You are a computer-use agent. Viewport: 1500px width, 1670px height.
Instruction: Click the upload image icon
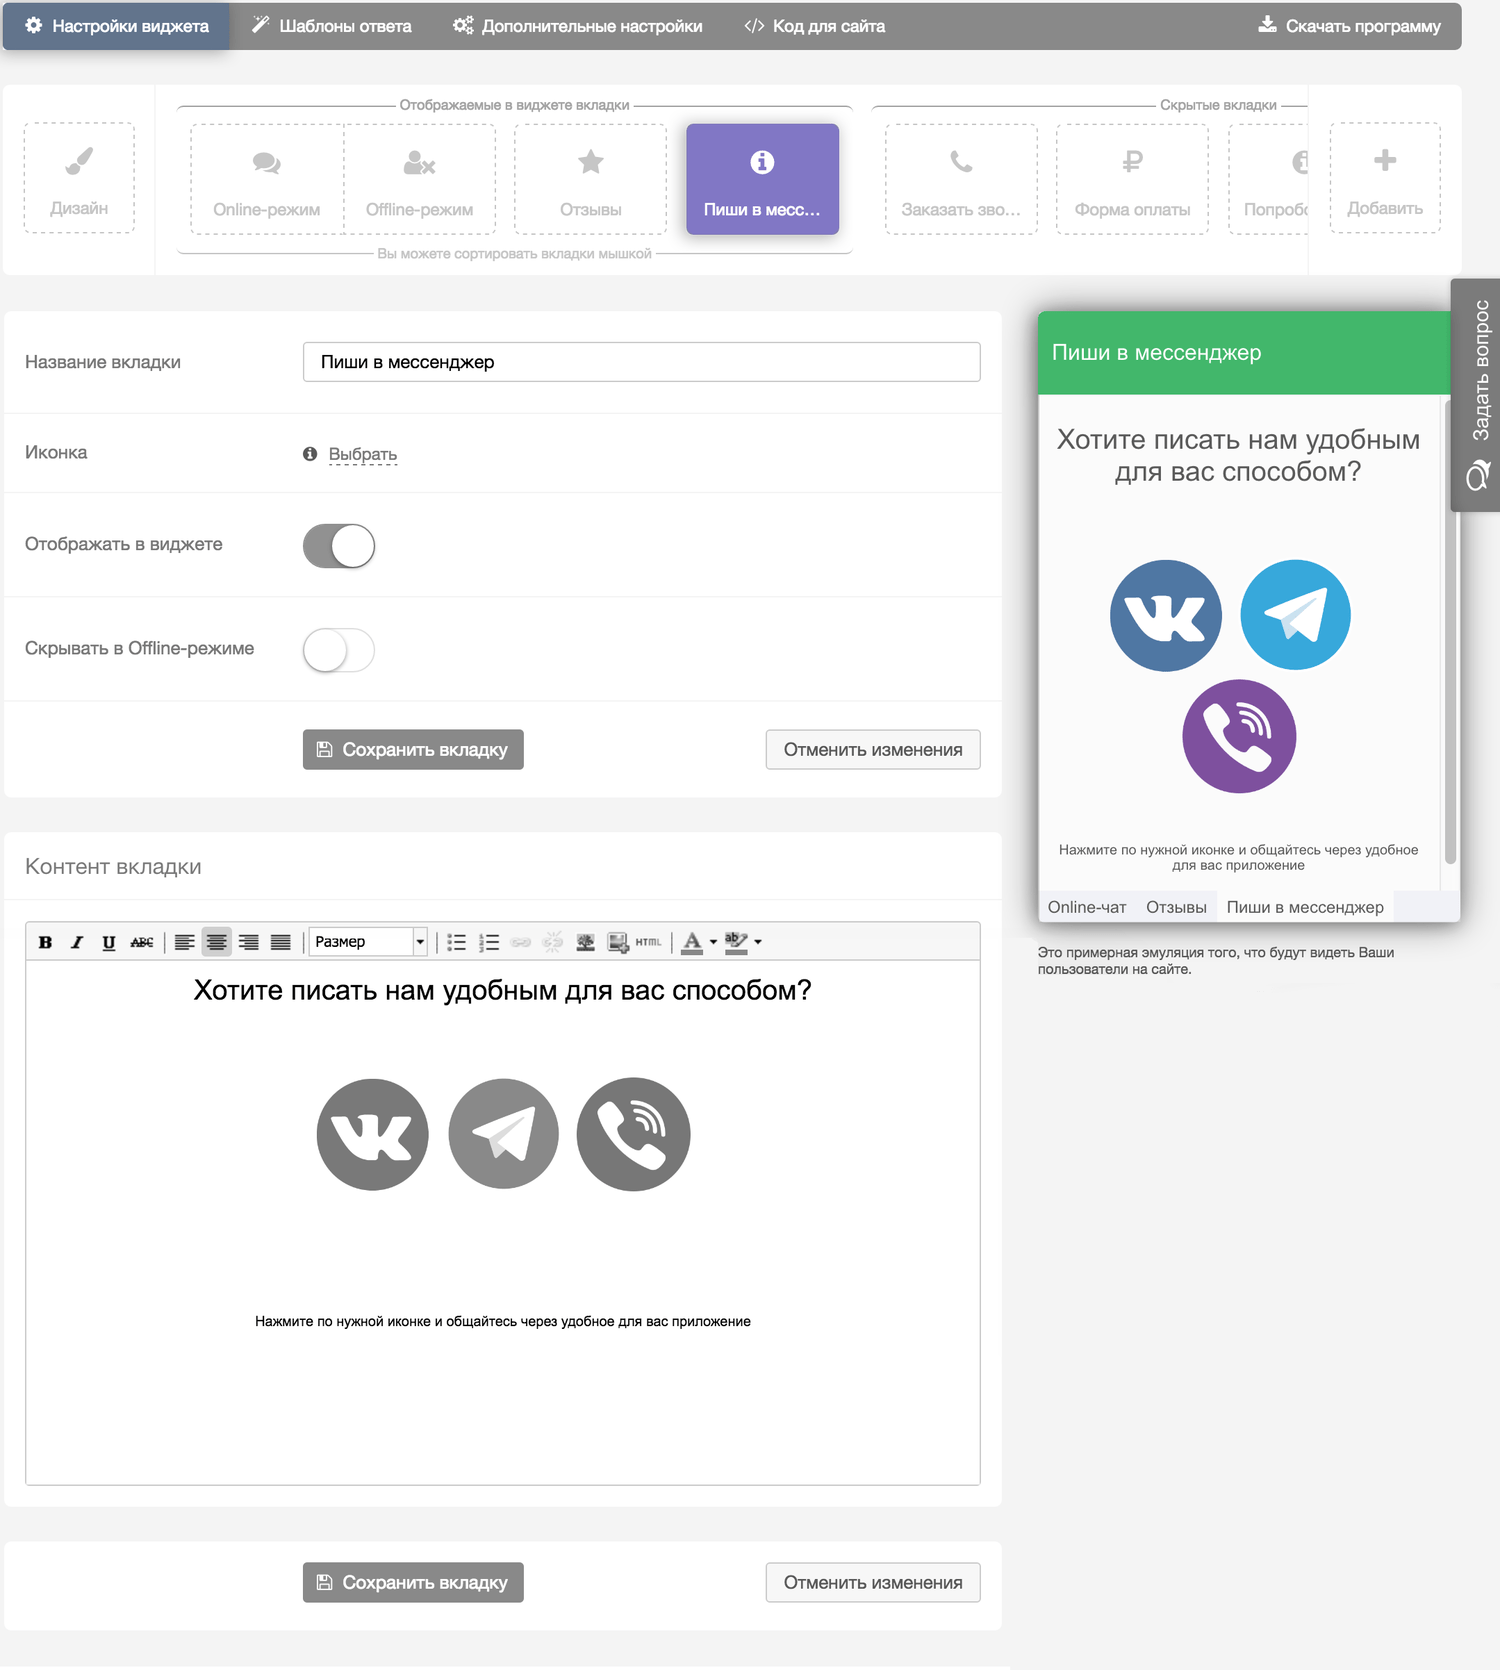click(618, 942)
